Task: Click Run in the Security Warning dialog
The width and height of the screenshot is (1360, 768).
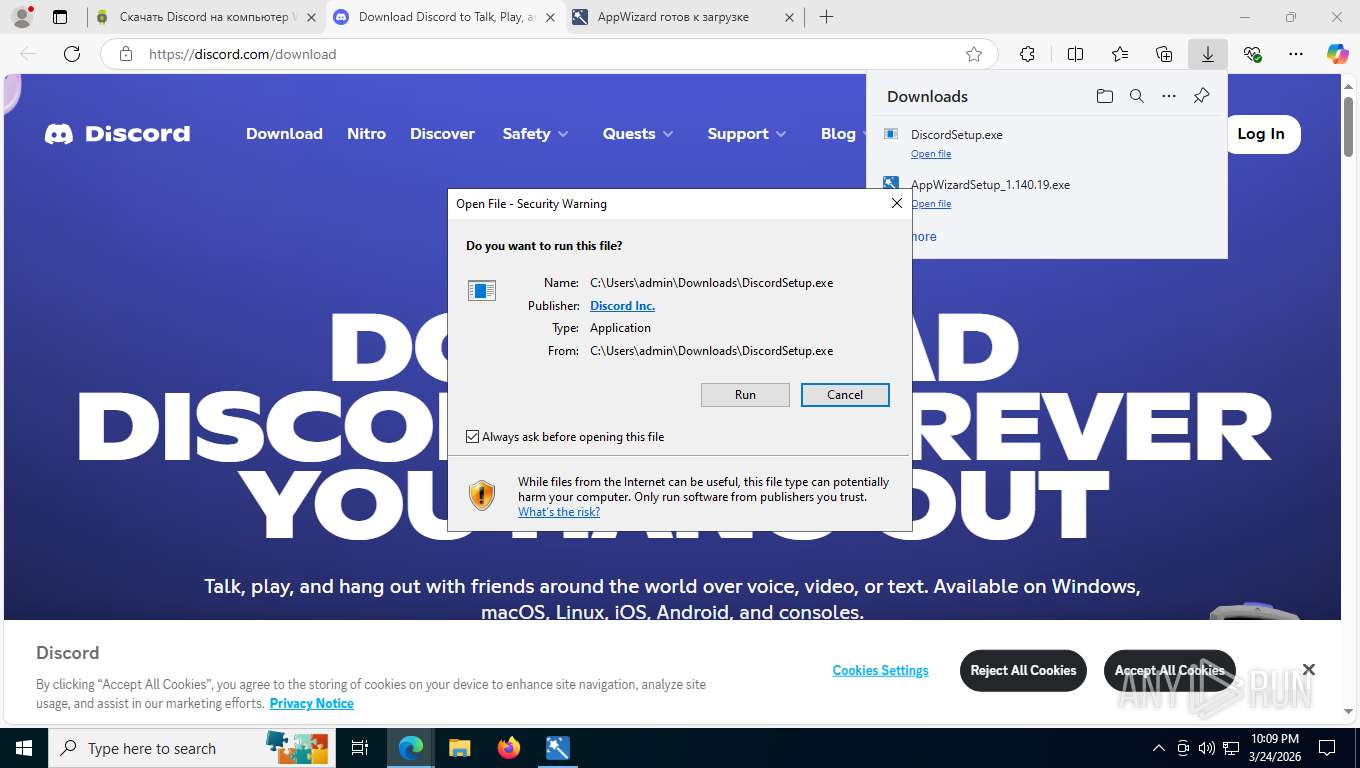Action: pyautogui.click(x=745, y=395)
